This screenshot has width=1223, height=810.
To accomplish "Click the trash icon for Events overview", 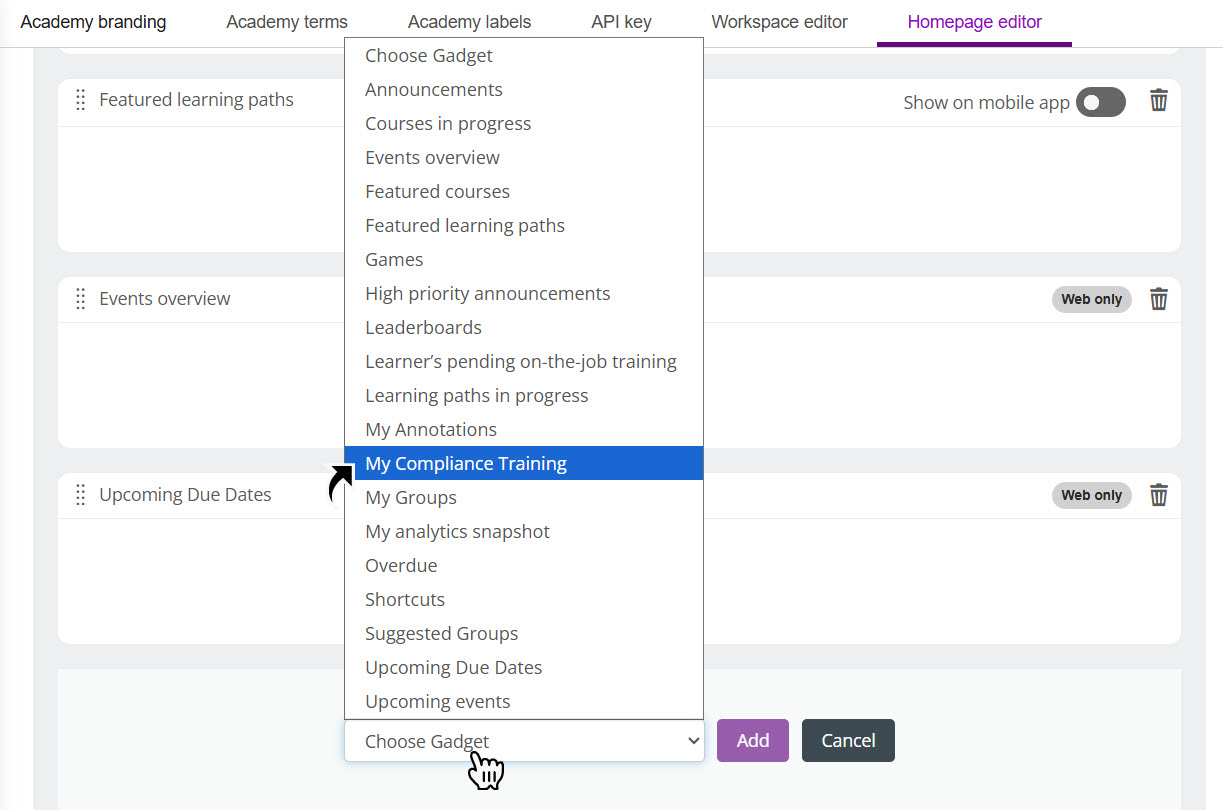I will pos(1158,298).
